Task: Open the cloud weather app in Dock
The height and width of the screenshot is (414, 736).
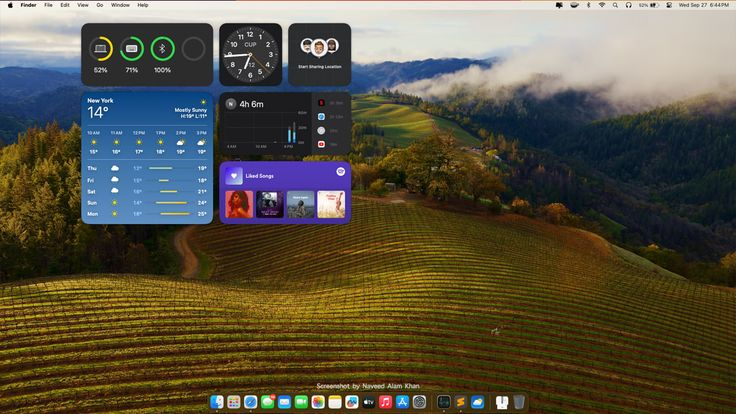Action: 477,402
